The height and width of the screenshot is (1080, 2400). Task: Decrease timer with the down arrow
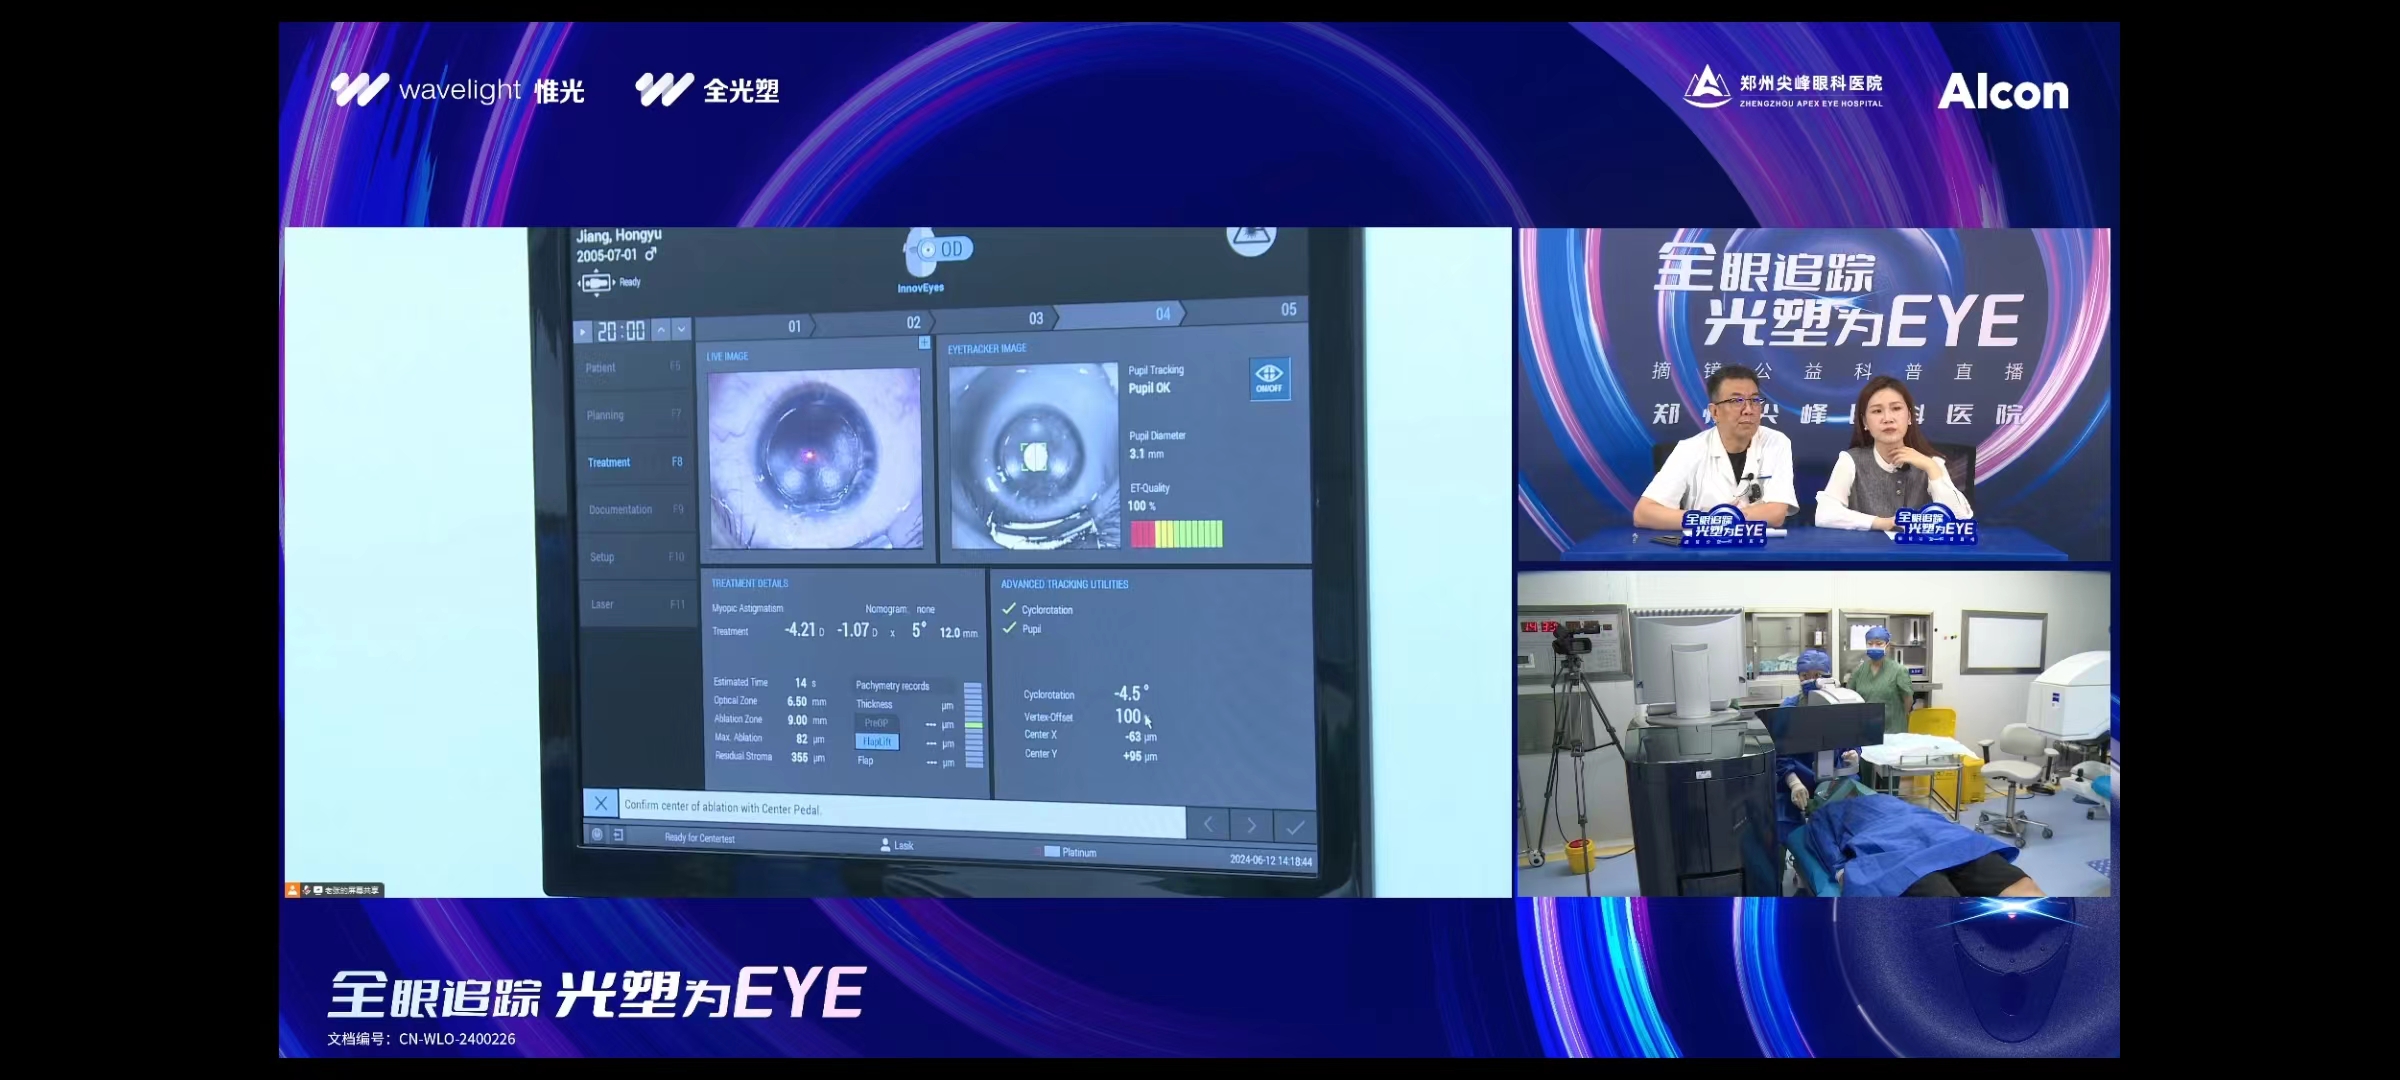click(x=681, y=329)
